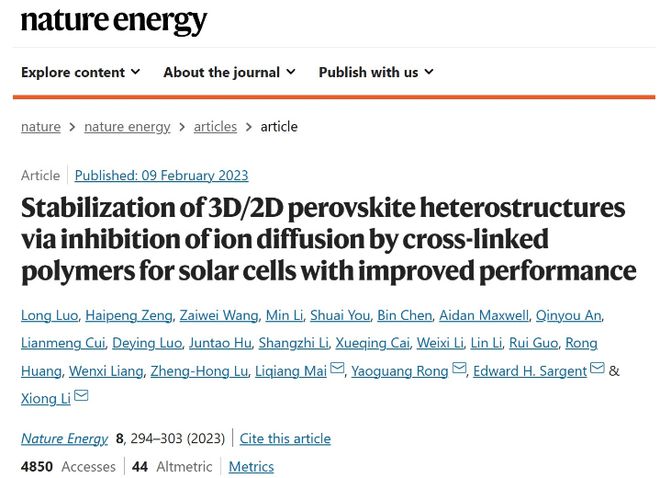Screen dimensions: 660x478
Task: Open author Zheng-Hong Lu's link
Action: (199, 371)
